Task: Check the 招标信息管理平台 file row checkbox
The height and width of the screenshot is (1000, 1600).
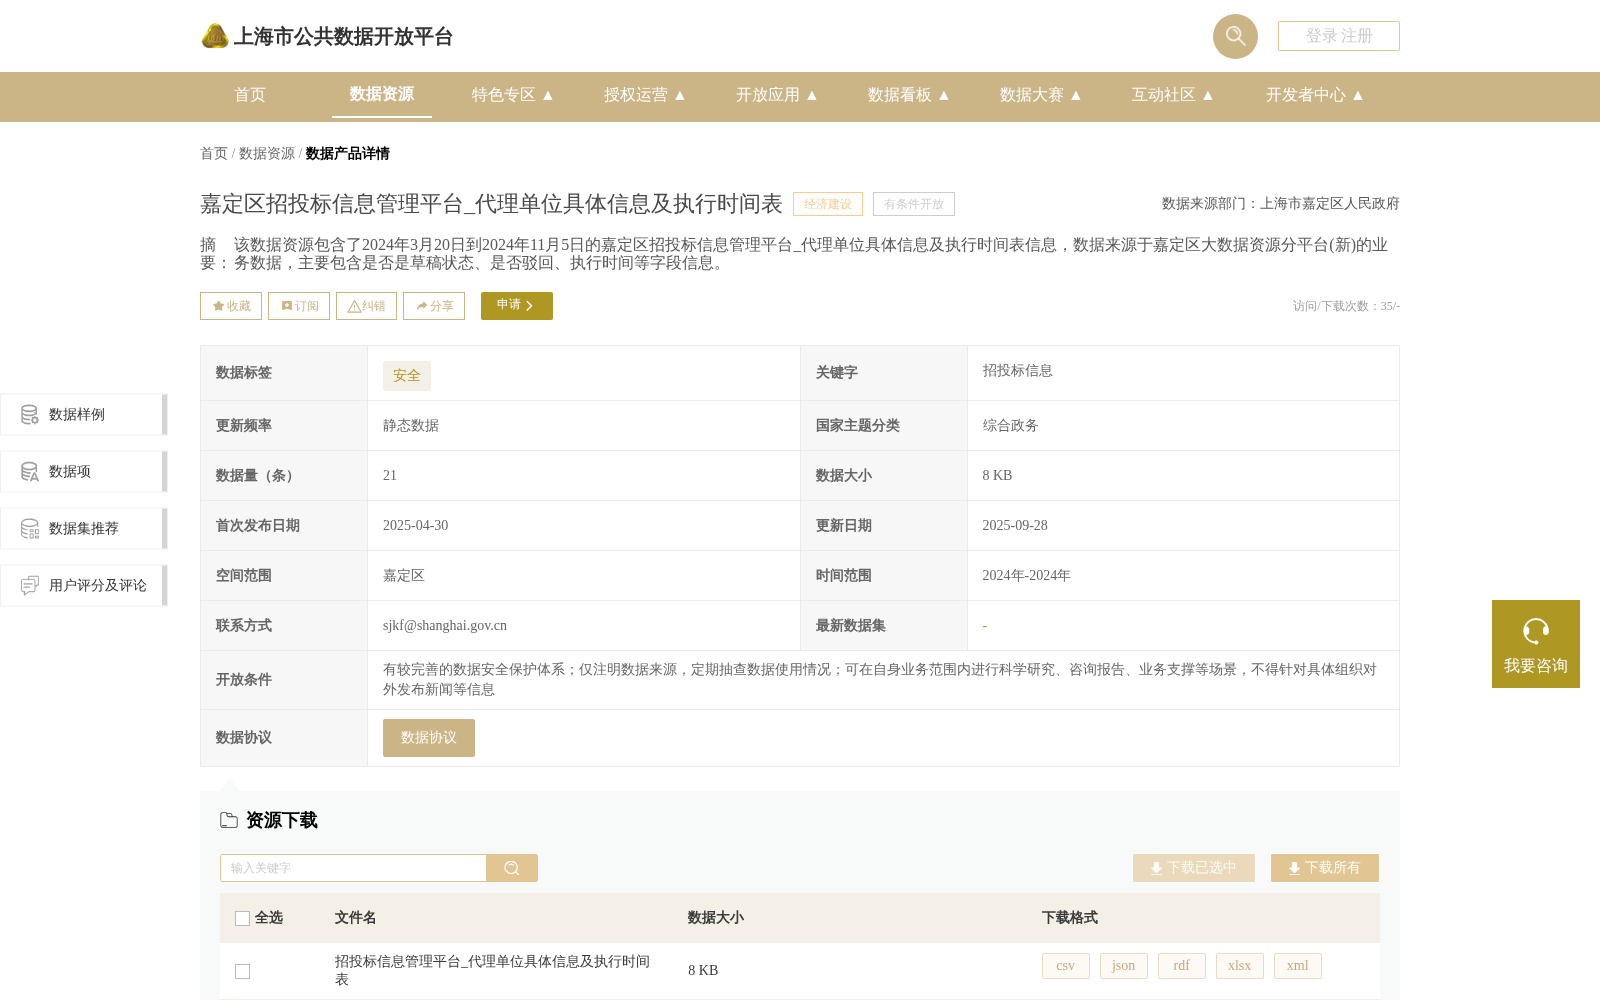Action: [242, 971]
